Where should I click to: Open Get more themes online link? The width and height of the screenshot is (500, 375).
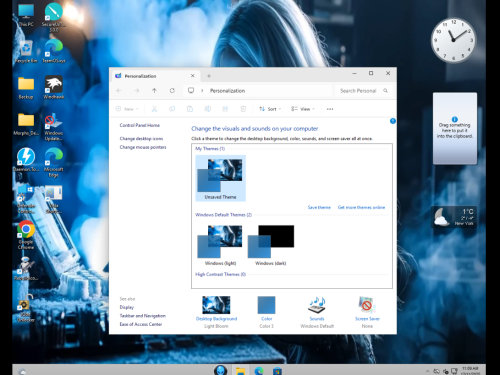point(361,207)
